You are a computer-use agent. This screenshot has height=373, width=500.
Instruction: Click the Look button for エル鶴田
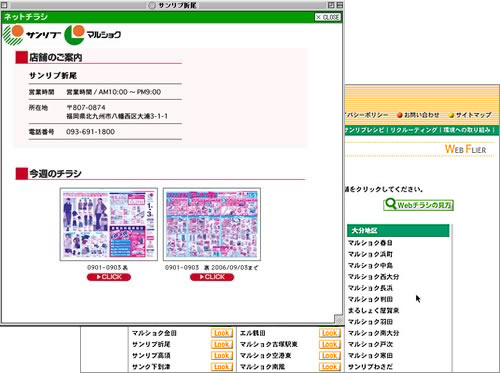click(x=330, y=333)
